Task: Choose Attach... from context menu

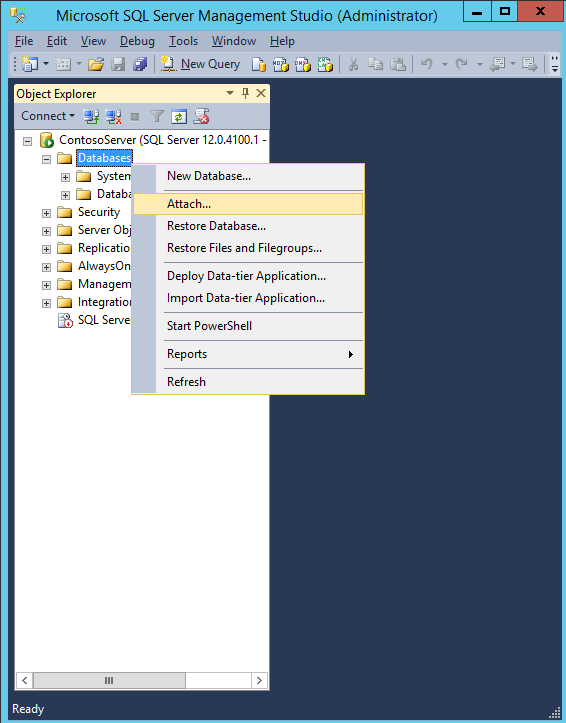Action: tap(248, 204)
